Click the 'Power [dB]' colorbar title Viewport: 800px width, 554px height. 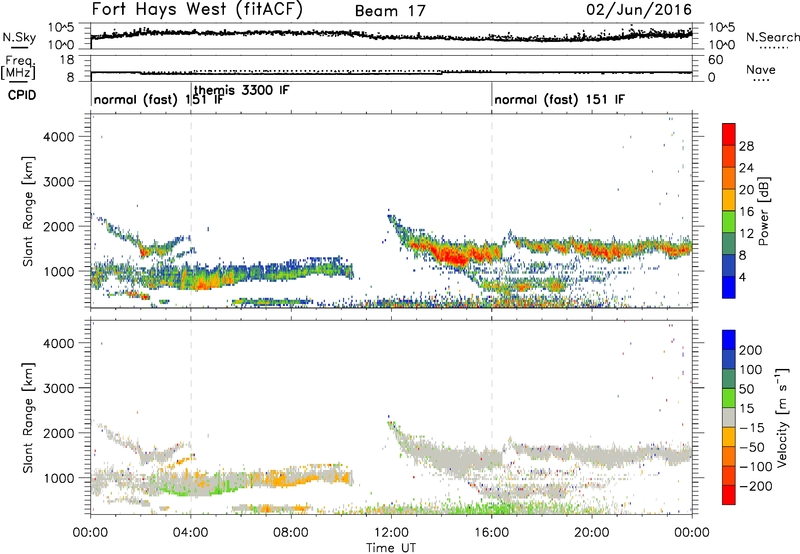point(763,211)
